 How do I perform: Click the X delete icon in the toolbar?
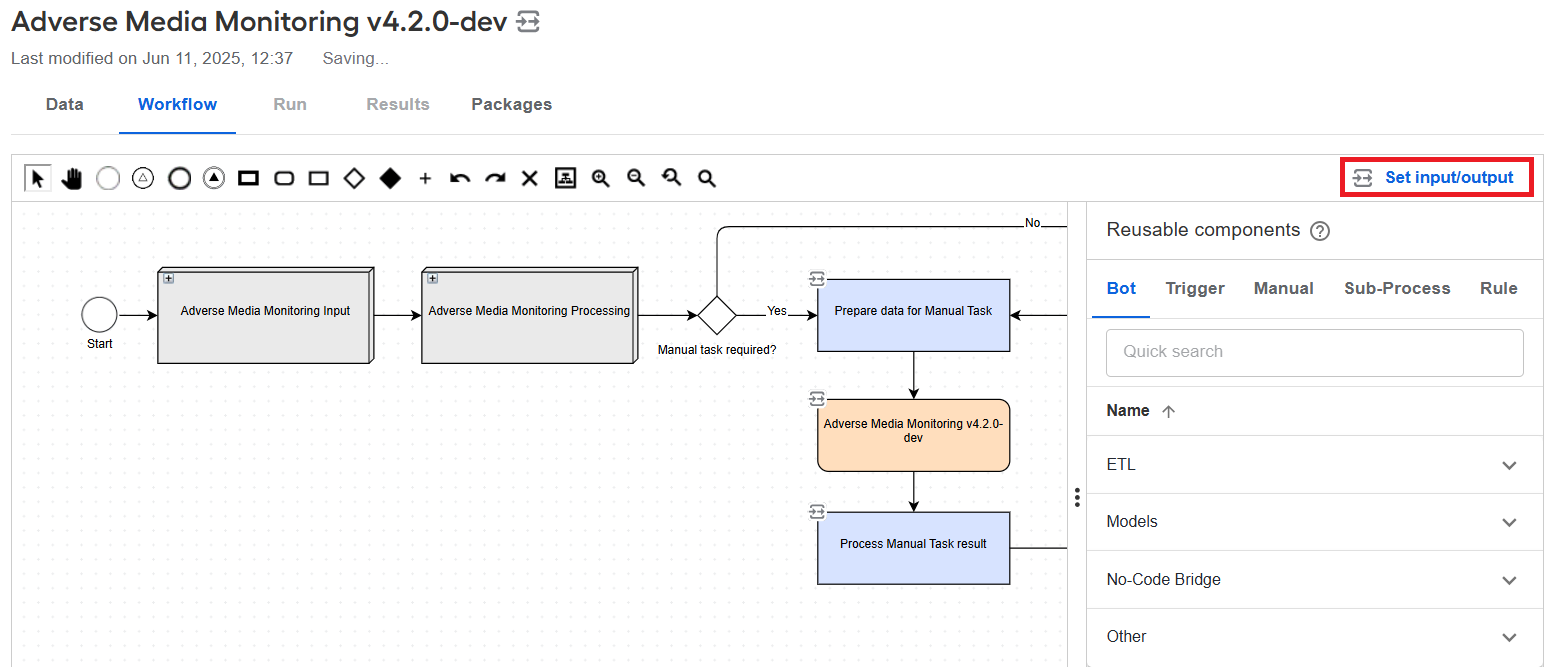[x=530, y=178]
